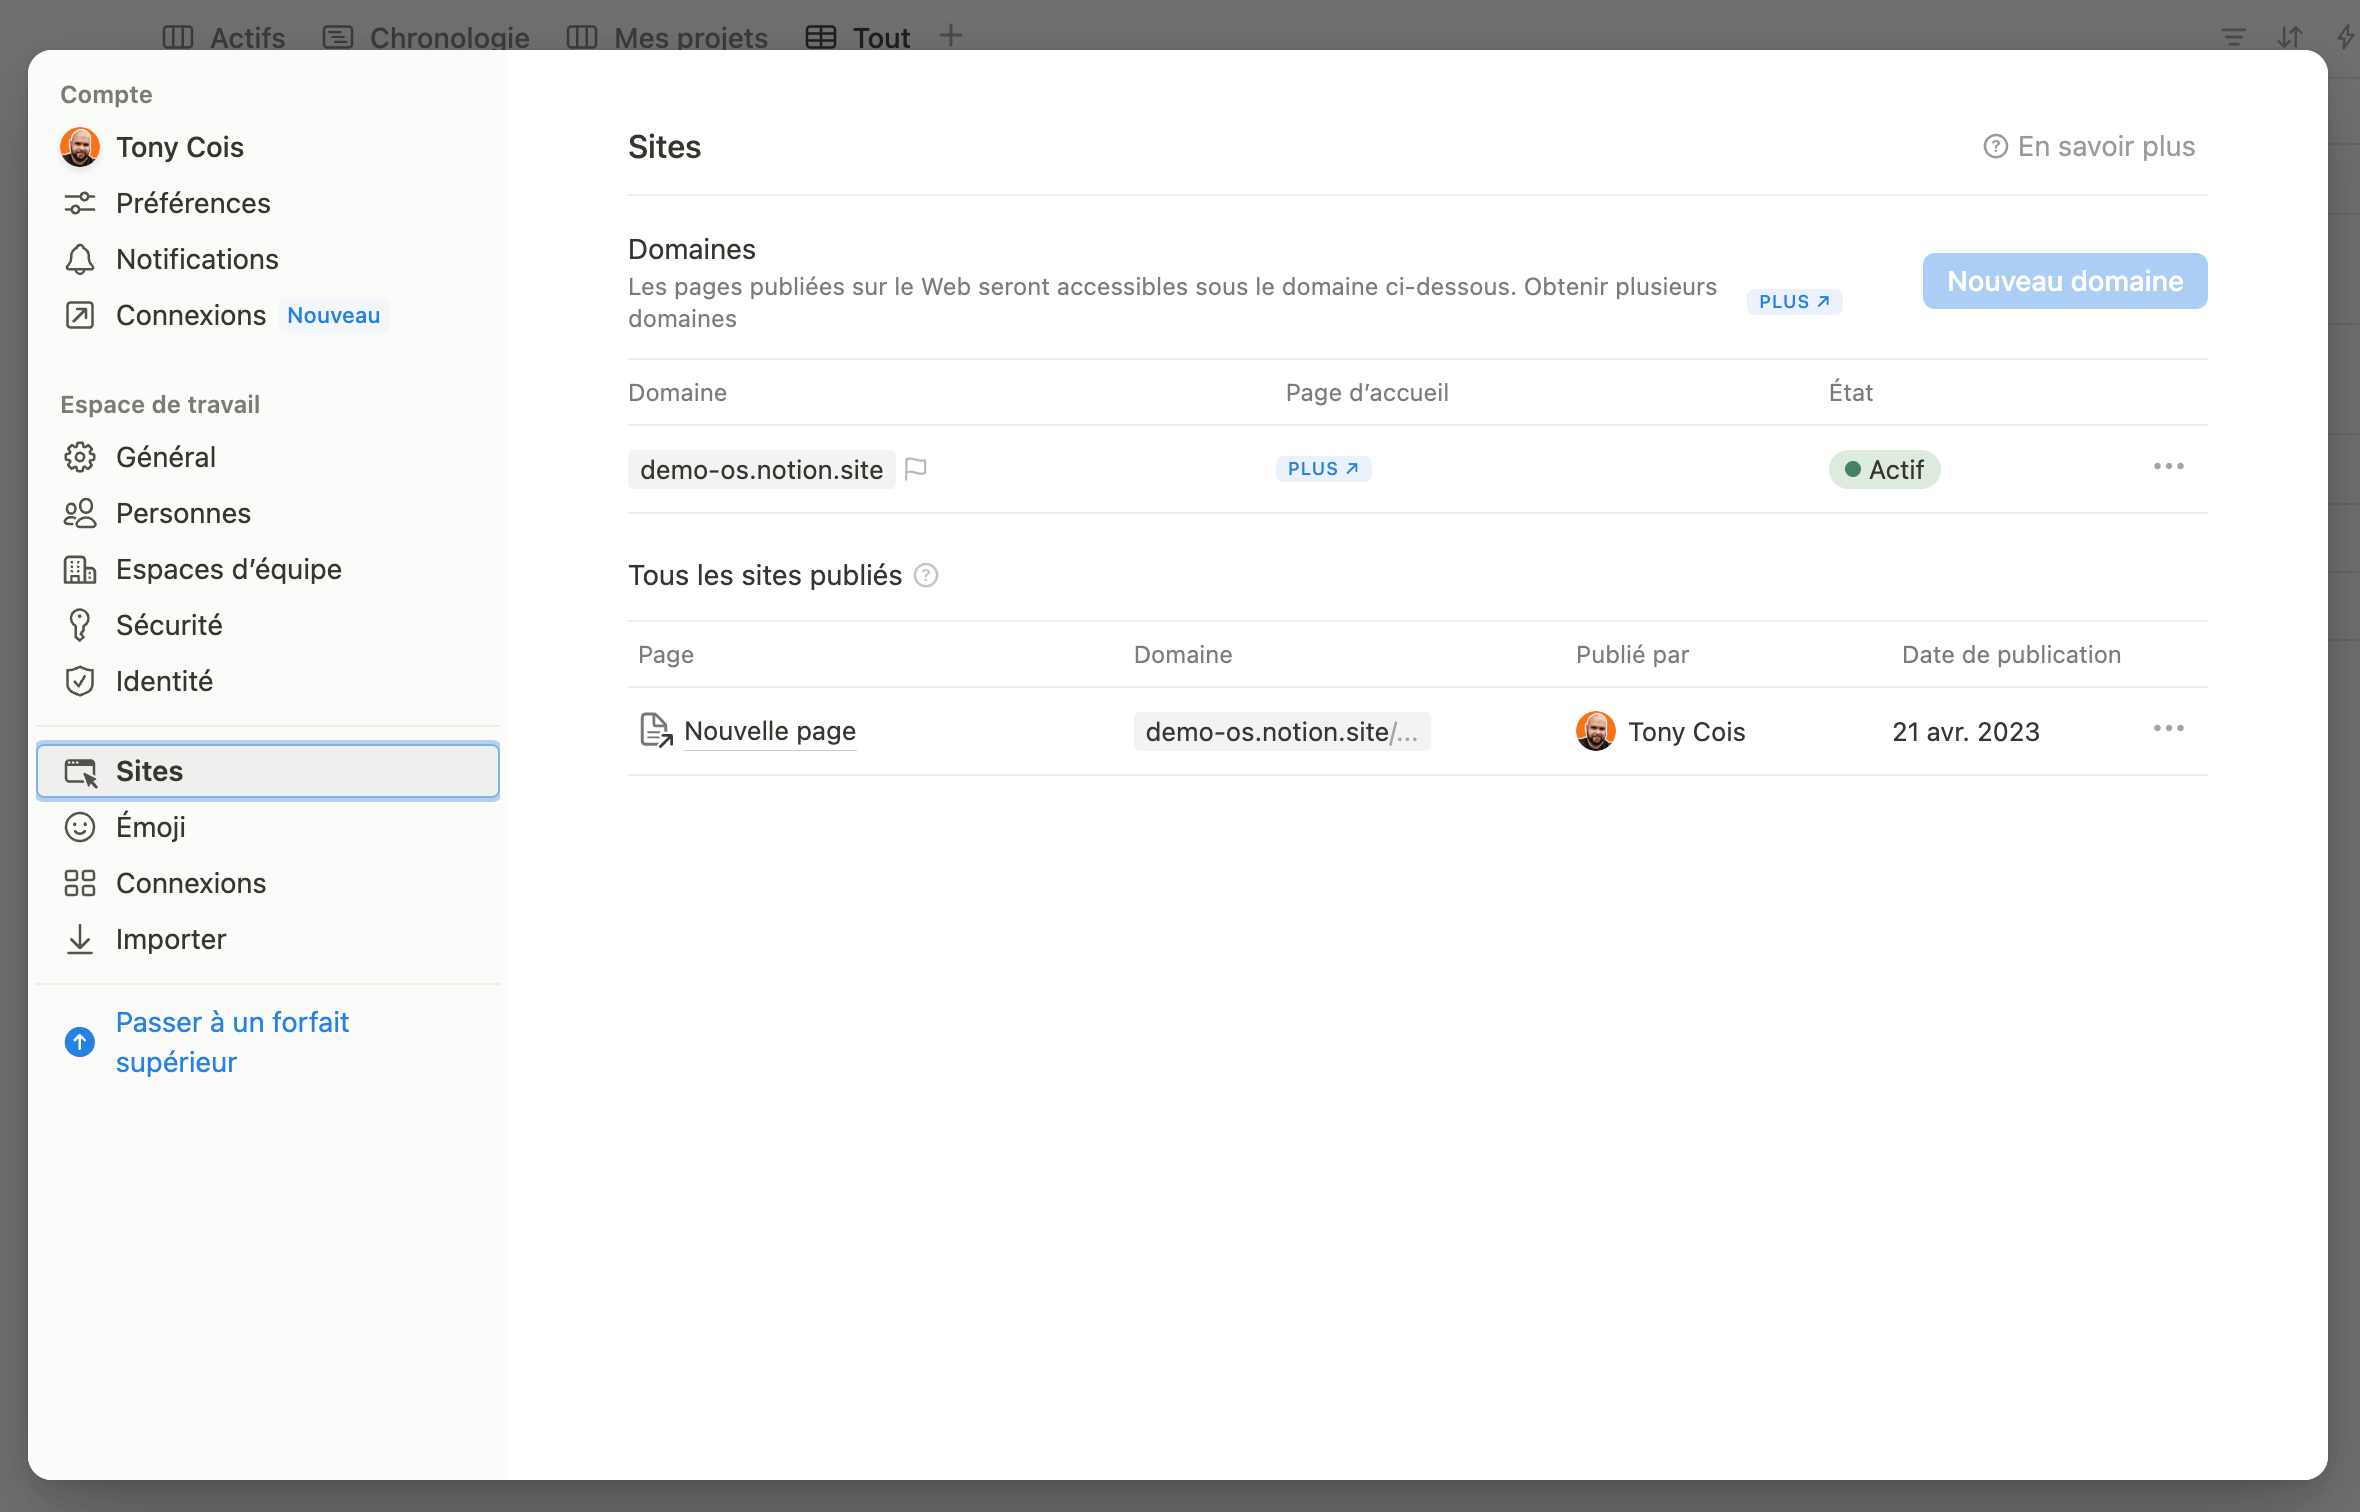Open Notifications settings via the bell icon

click(x=80, y=259)
